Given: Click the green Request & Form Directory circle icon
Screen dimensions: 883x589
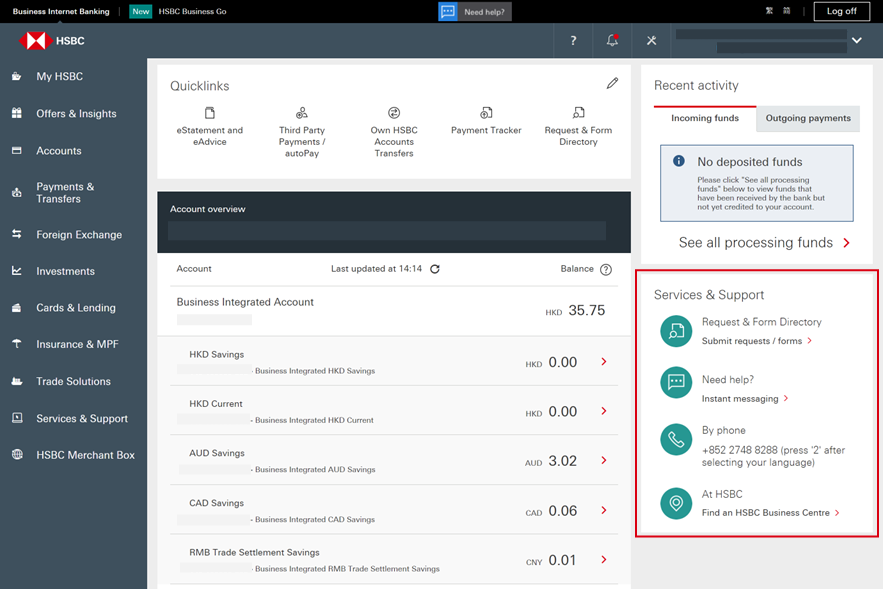Looking at the screenshot, I should click(676, 331).
